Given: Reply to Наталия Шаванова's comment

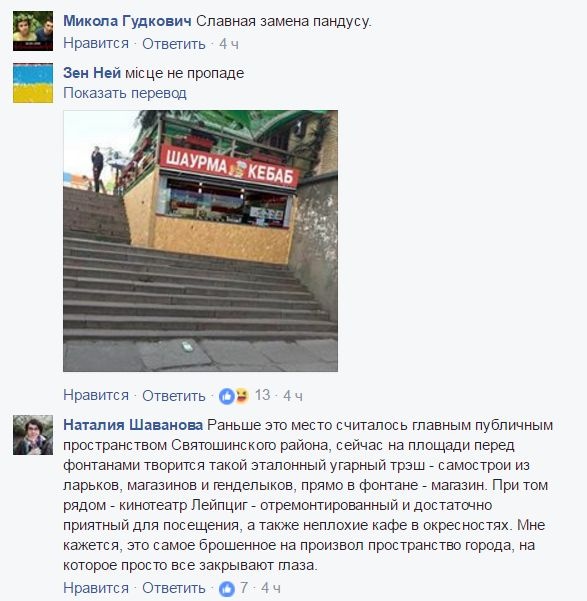Looking at the screenshot, I should (x=174, y=588).
